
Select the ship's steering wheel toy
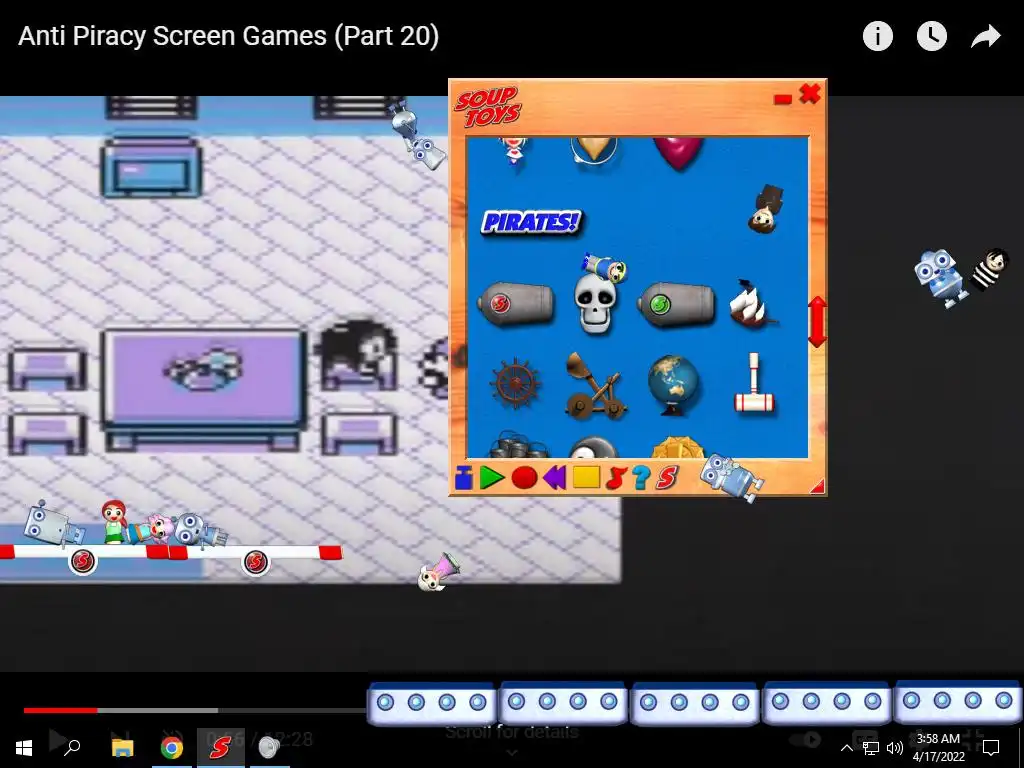[515, 383]
